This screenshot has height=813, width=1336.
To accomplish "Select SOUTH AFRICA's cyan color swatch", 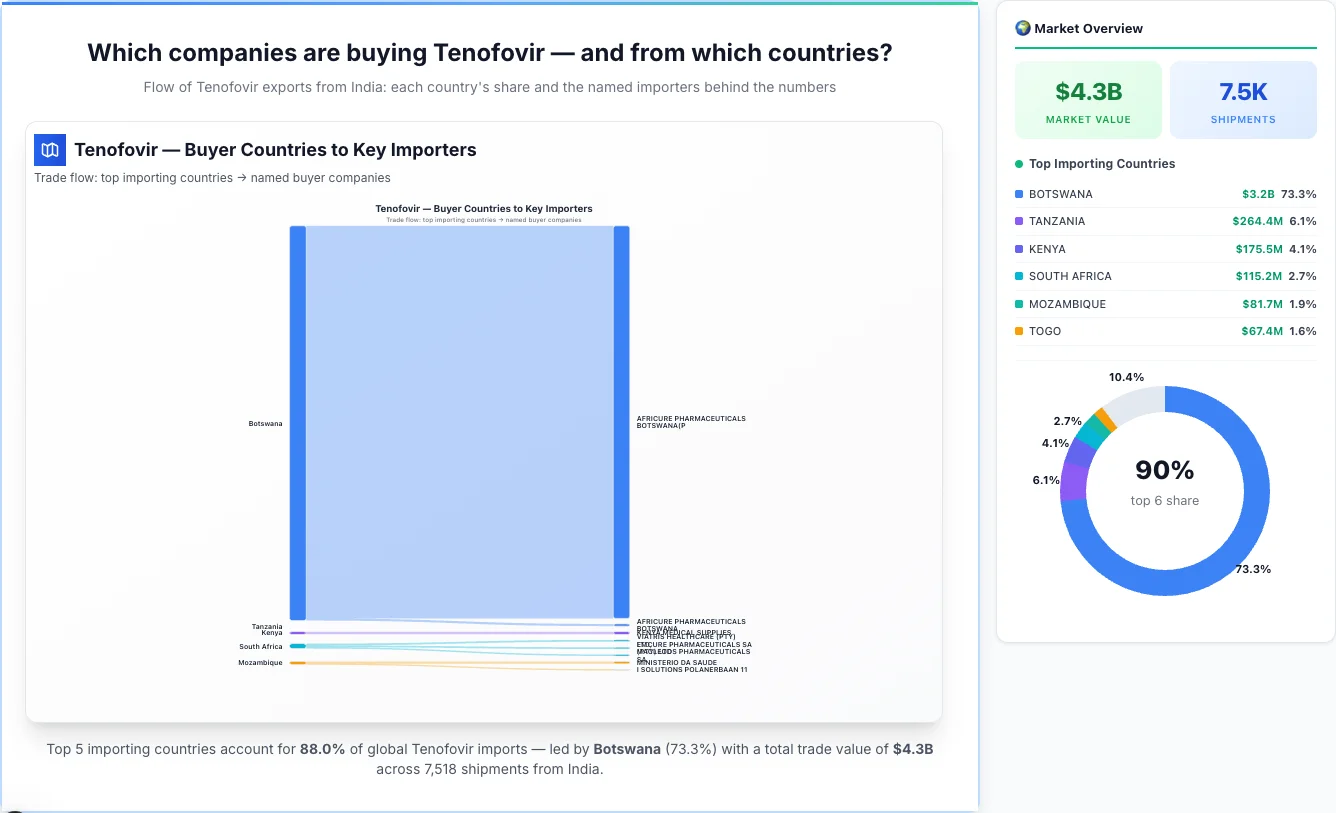I will [x=1020, y=276].
